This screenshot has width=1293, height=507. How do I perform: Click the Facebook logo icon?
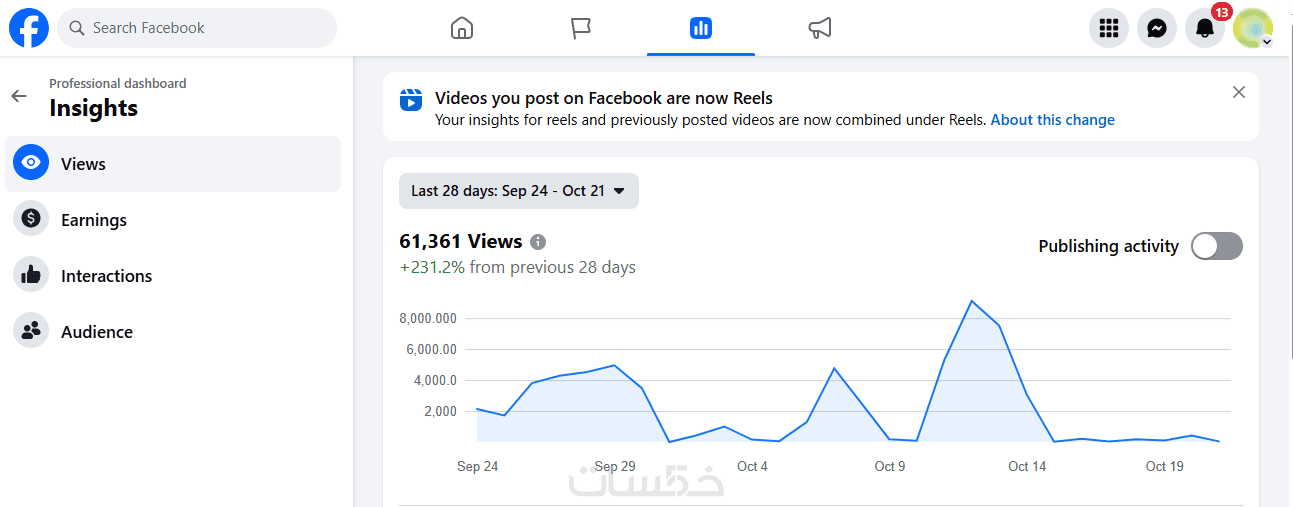click(x=29, y=28)
